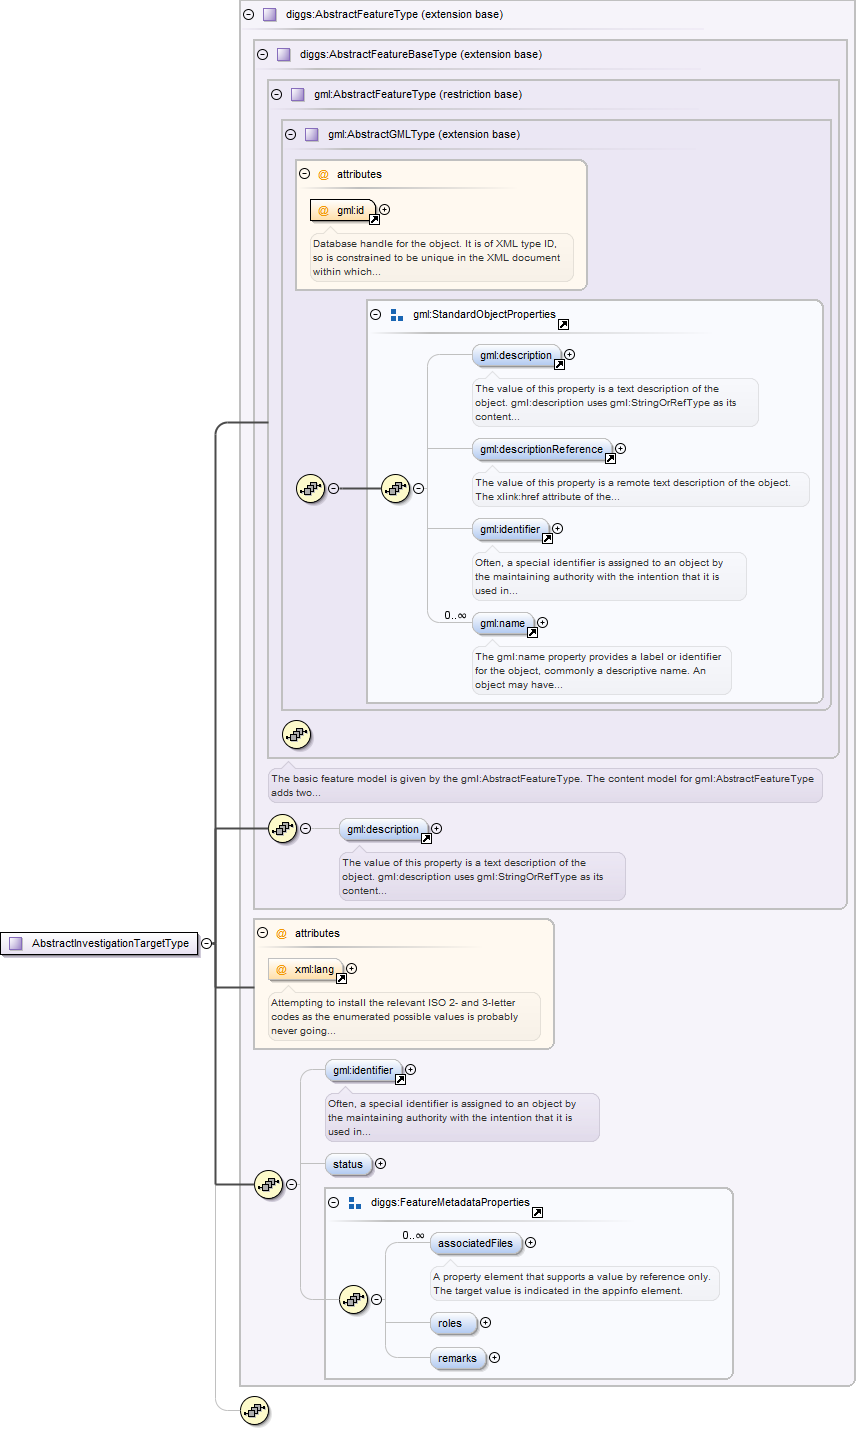Collapse the AbstractInvestigationTargetType root node
857x1430 pixels.
click(206, 943)
